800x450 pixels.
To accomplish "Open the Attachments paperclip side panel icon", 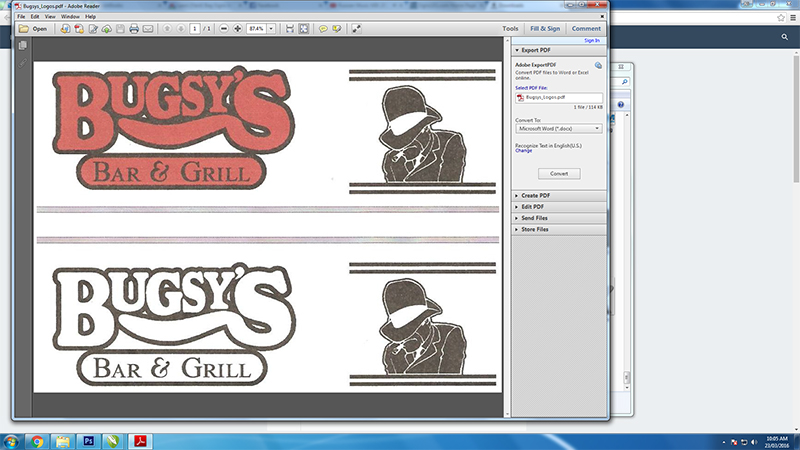I will tap(22, 63).
